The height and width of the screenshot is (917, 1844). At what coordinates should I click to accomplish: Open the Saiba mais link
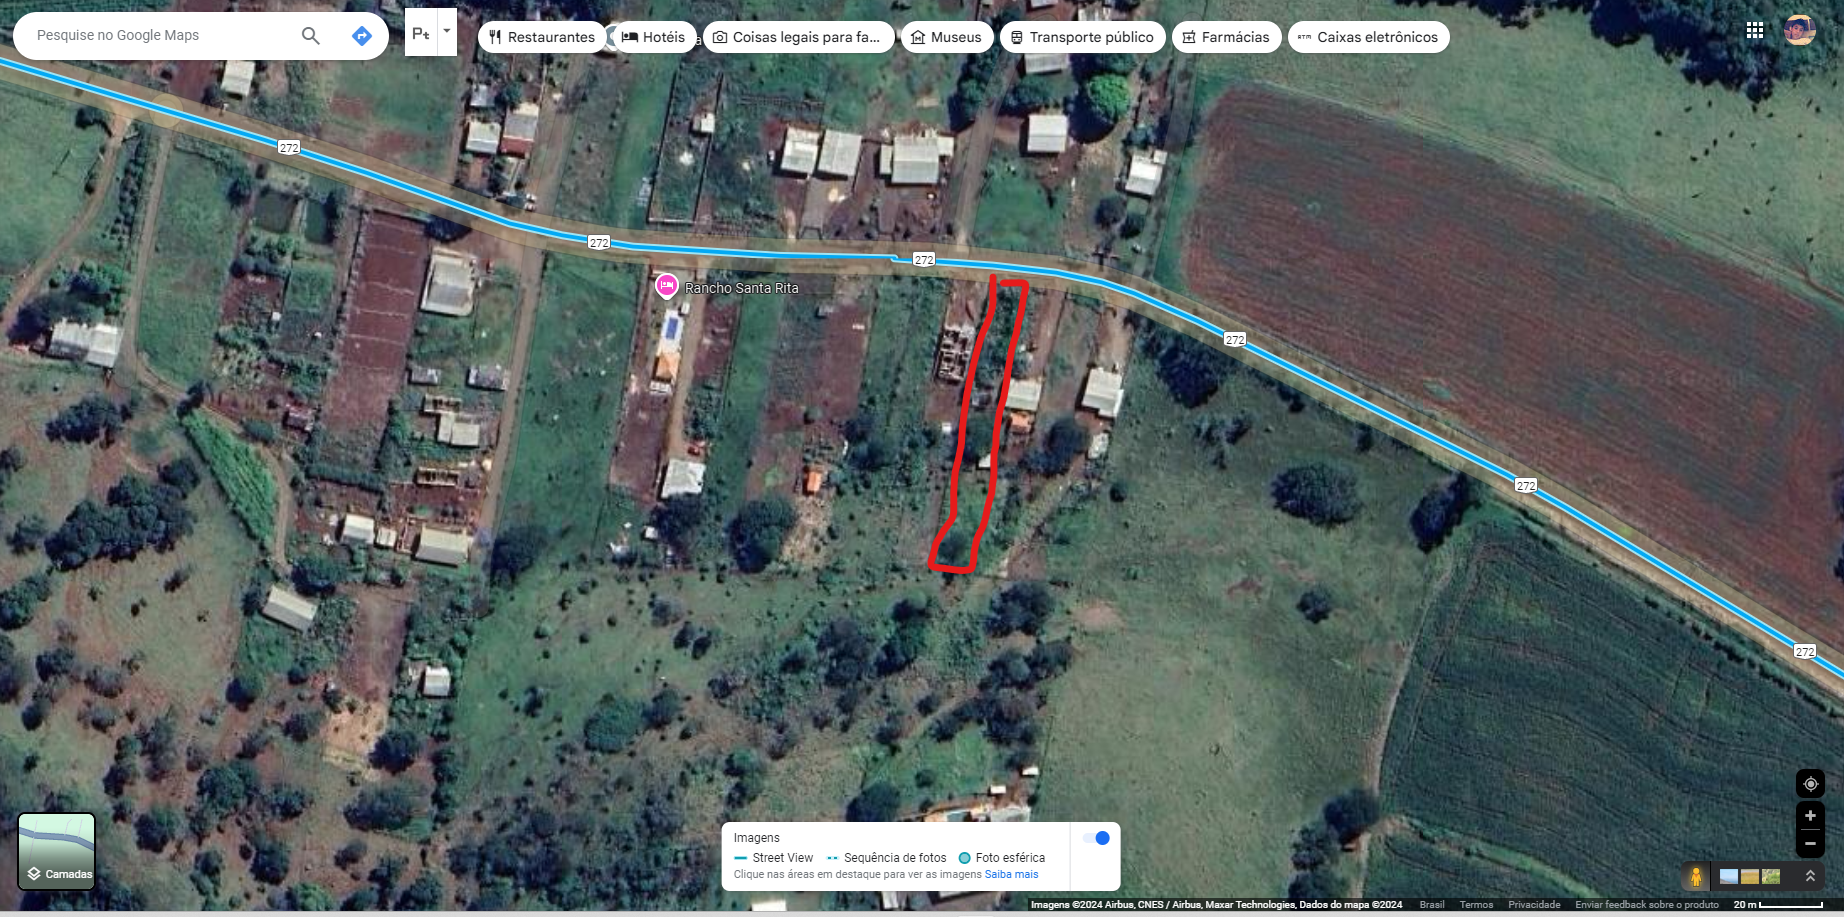[x=1011, y=874]
